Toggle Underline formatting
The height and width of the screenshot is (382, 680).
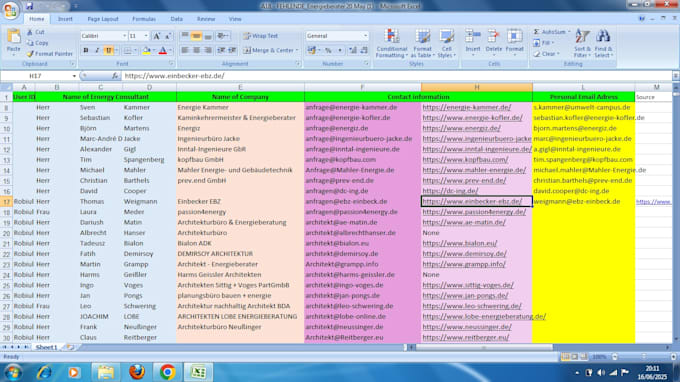pyautogui.click(x=108, y=50)
